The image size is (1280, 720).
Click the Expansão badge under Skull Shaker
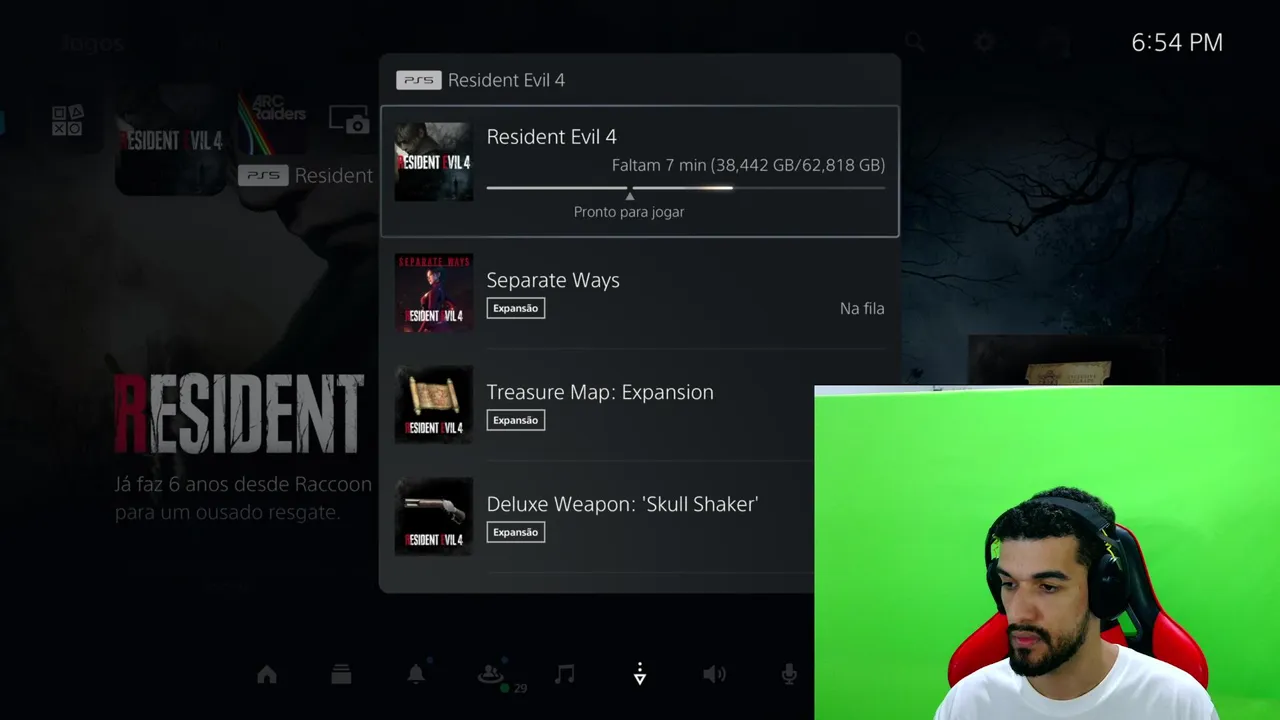tap(516, 532)
